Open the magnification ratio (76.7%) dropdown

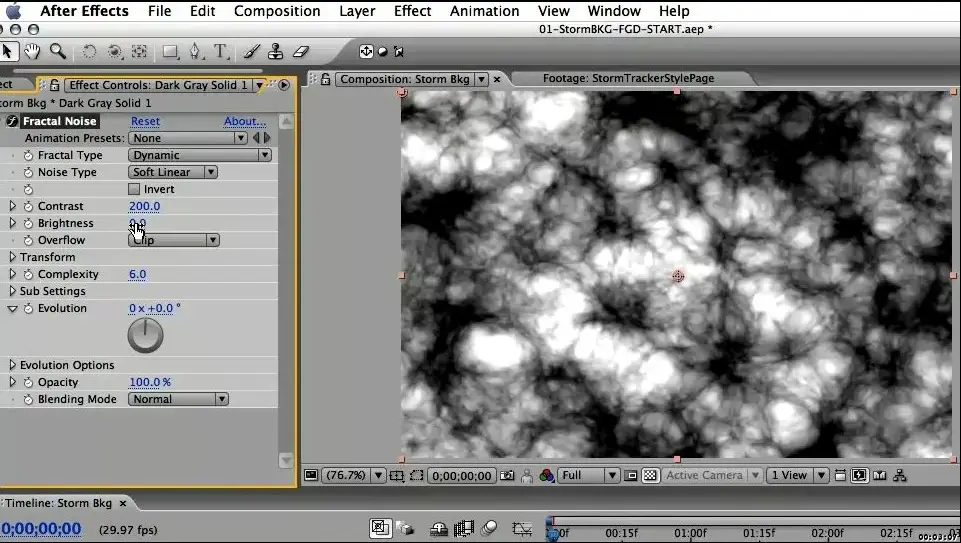[354, 476]
